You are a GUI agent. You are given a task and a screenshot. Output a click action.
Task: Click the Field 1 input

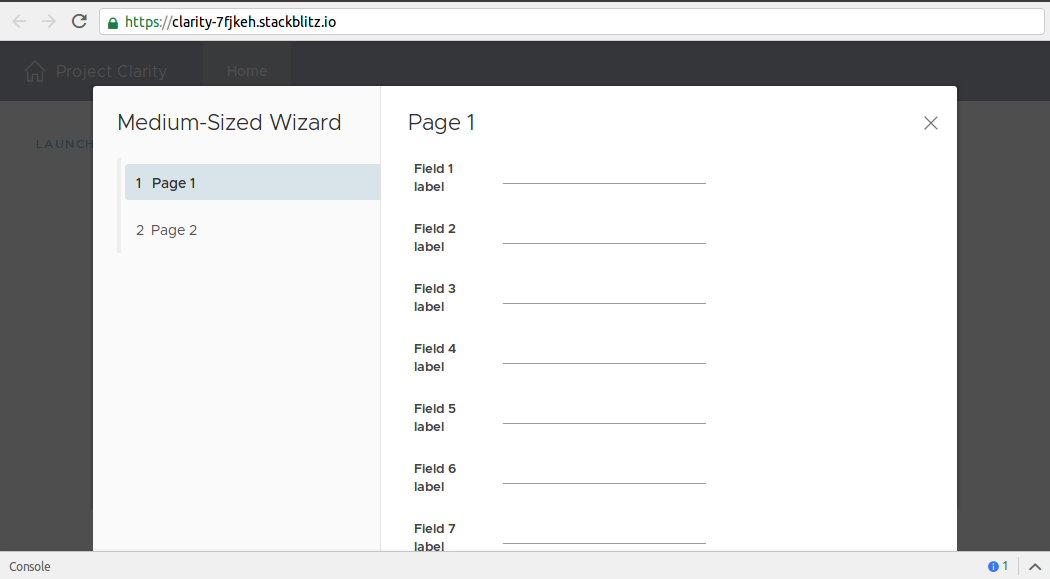[604, 175]
